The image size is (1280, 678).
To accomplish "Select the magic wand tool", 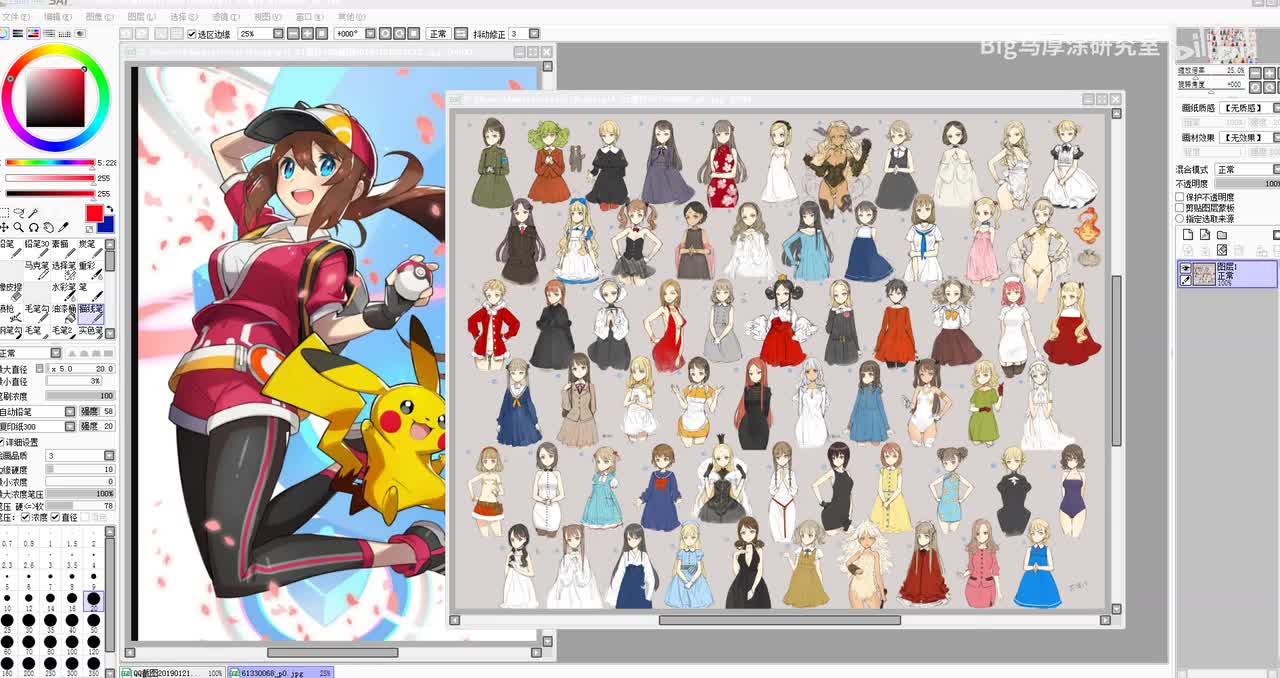I will point(33,213).
